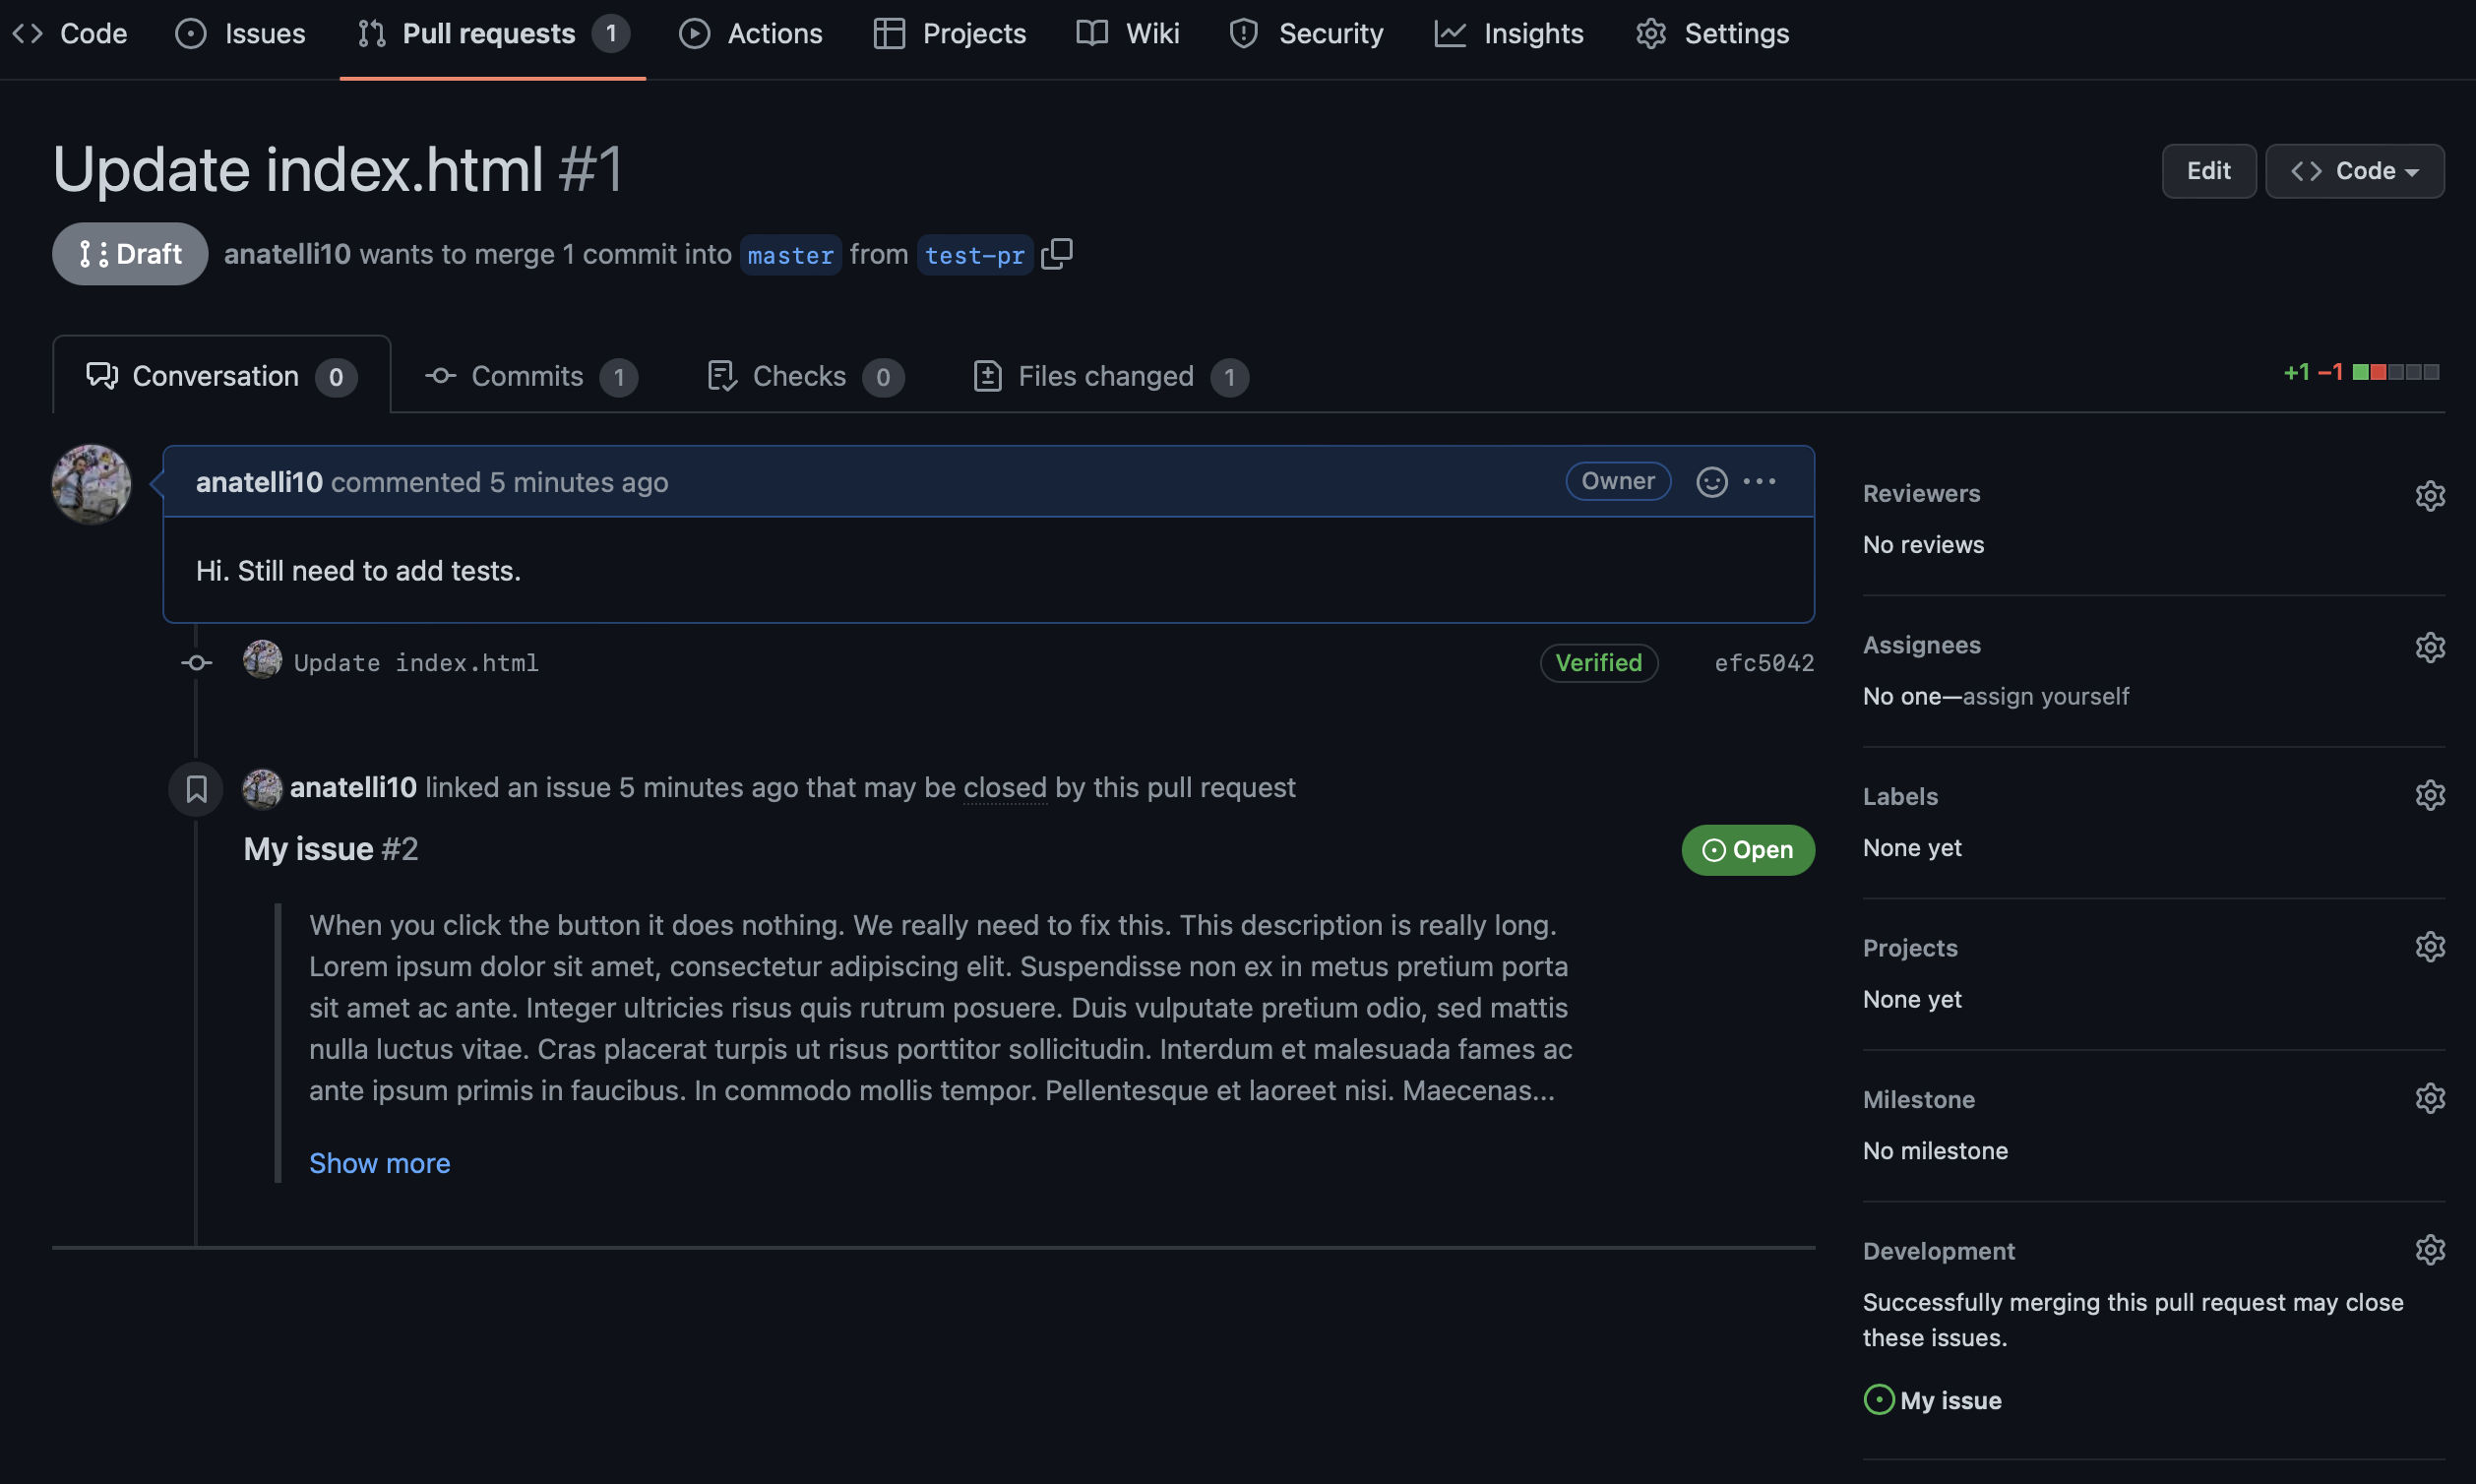This screenshot has width=2476, height=1484.
Task: Click the diff stat blocks indicator
Action: point(2397,371)
